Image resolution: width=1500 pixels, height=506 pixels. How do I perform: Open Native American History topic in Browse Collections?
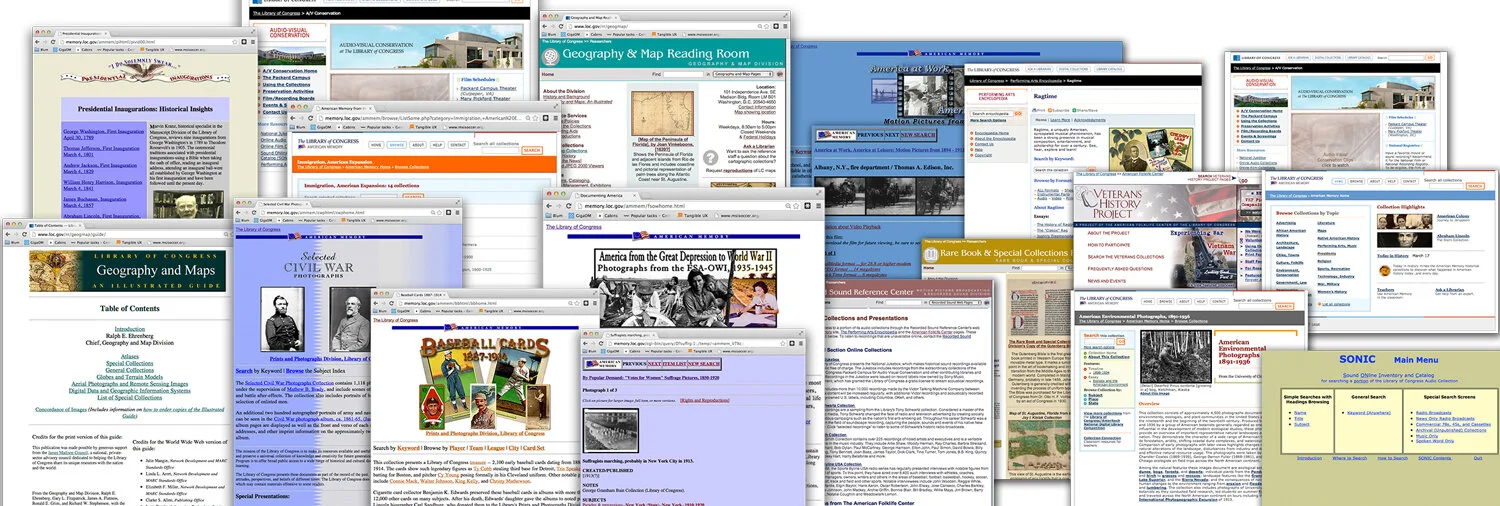tap(1337, 238)
